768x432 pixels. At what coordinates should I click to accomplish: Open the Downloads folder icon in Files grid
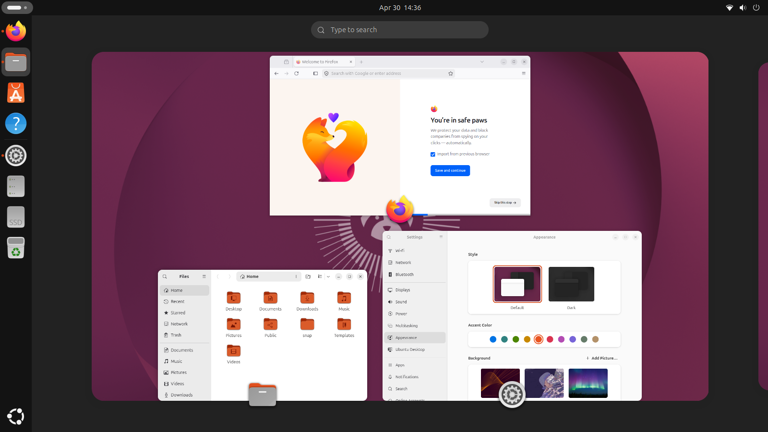point(307,301)
